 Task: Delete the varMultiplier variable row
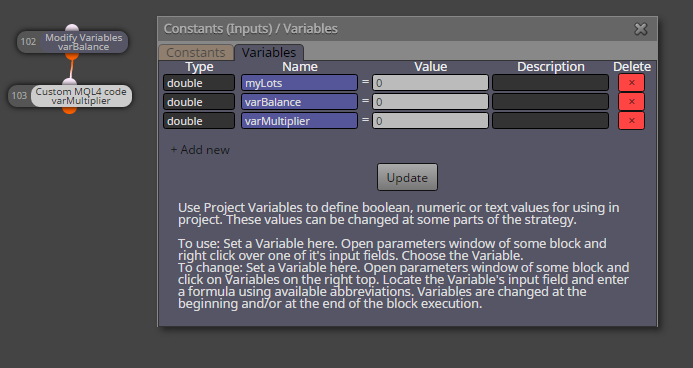tap(631, 121)
